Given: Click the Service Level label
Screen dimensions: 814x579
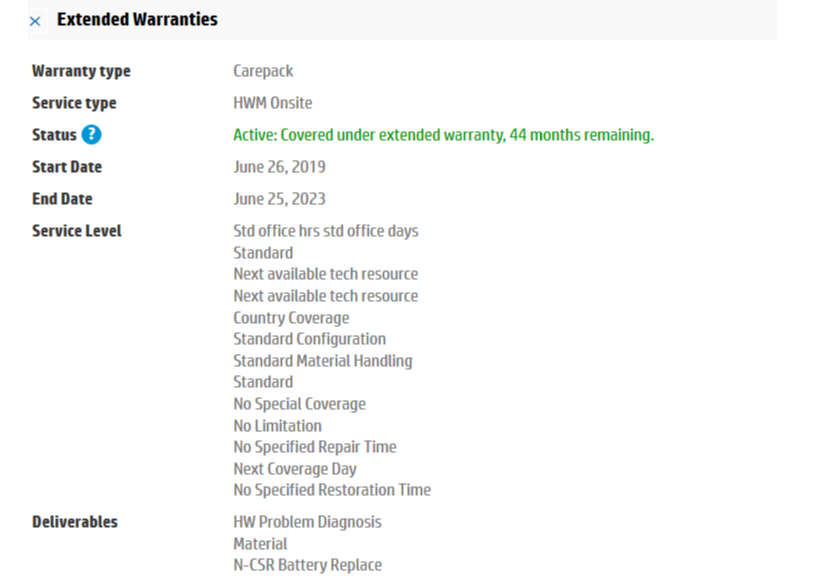Looking at the screenshot, I should (x=77, y=231).
